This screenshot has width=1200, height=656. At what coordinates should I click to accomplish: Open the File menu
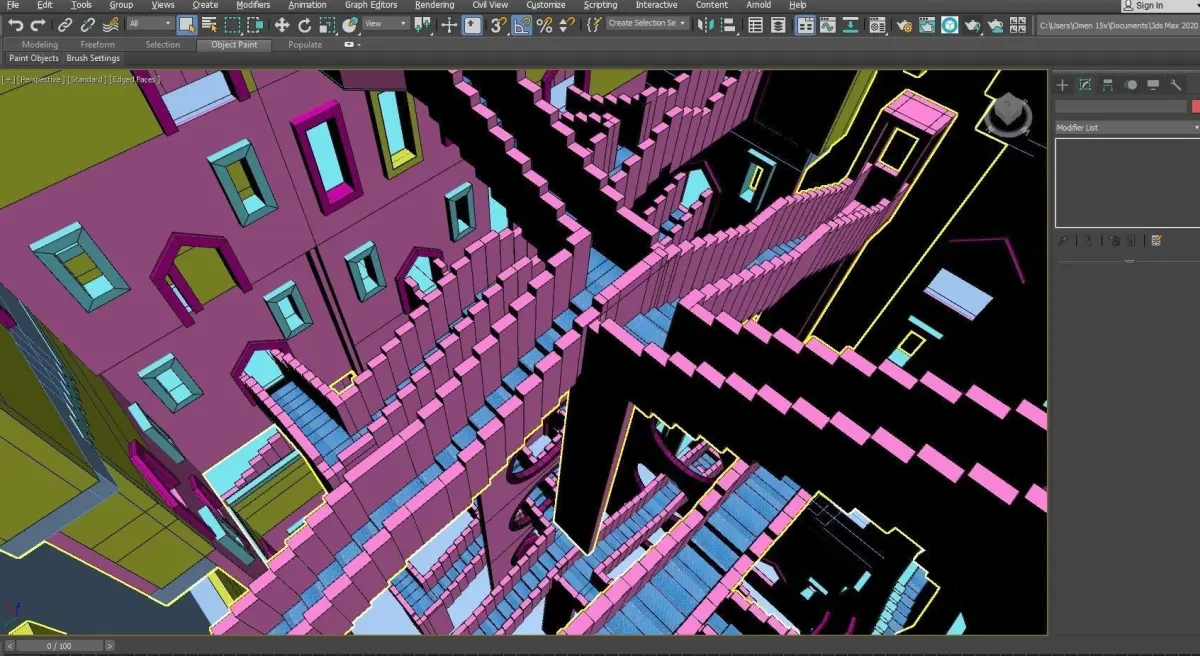click(12, 5)
